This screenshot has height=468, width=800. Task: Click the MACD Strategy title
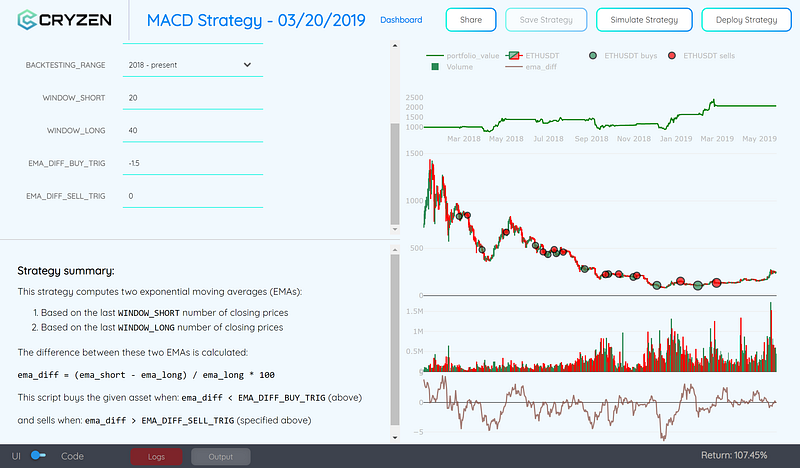[x=256, y=20]
